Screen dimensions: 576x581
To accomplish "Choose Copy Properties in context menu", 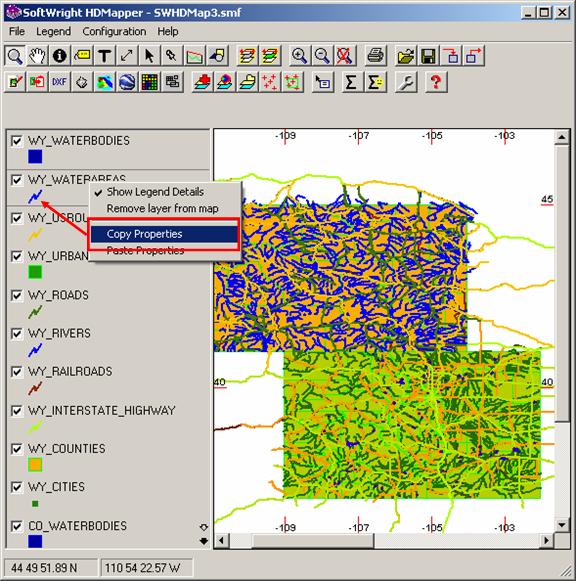I will click(x=164, y=234).
